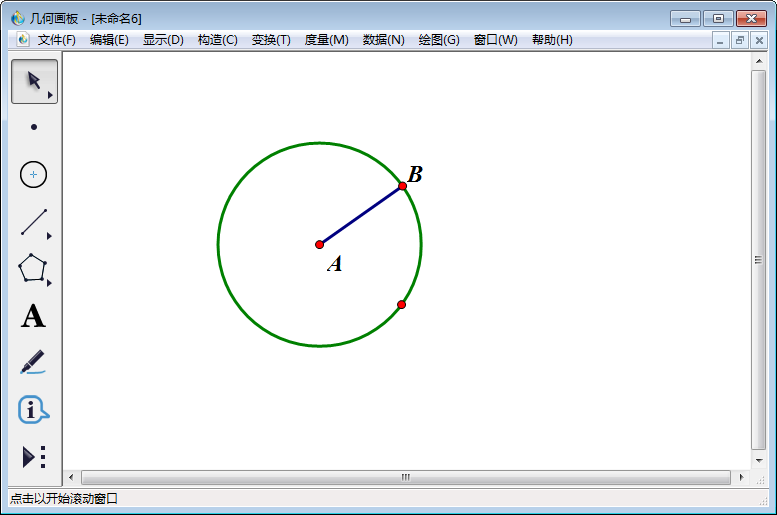777x515 pixels.
Task: Click the horizontal scrollbar right arrow
Action: (741, 478)
